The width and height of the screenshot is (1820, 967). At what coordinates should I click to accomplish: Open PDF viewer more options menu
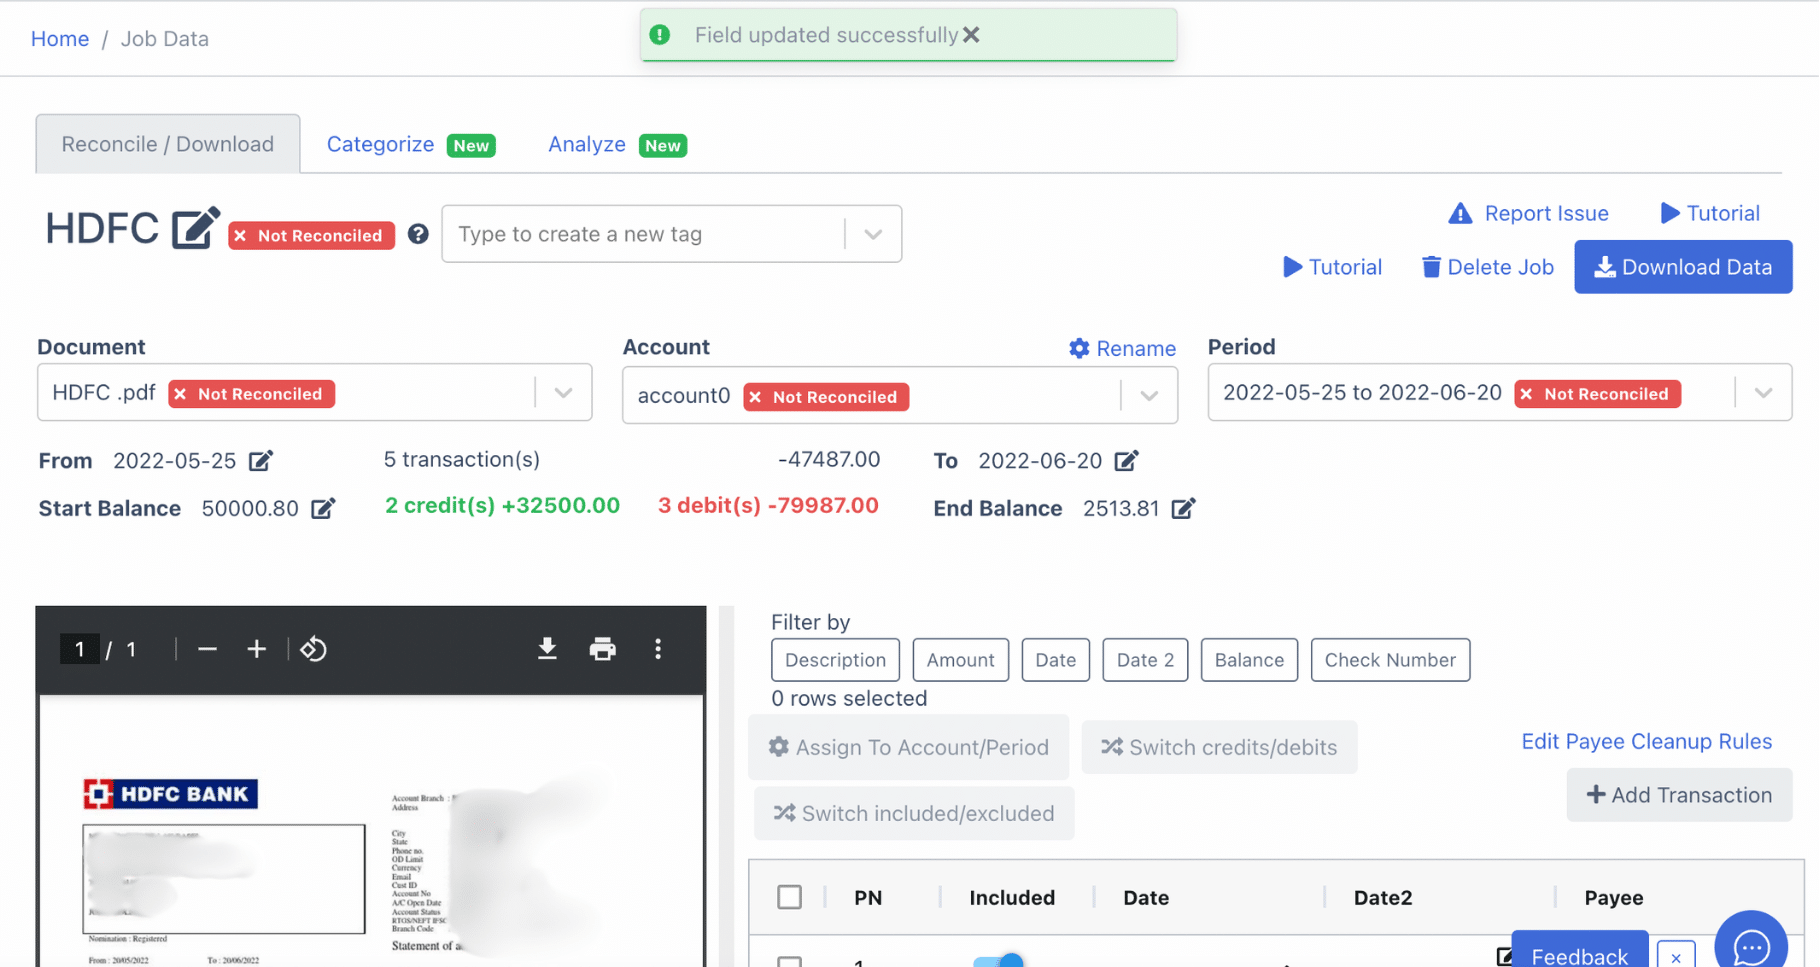coord(658,648)
